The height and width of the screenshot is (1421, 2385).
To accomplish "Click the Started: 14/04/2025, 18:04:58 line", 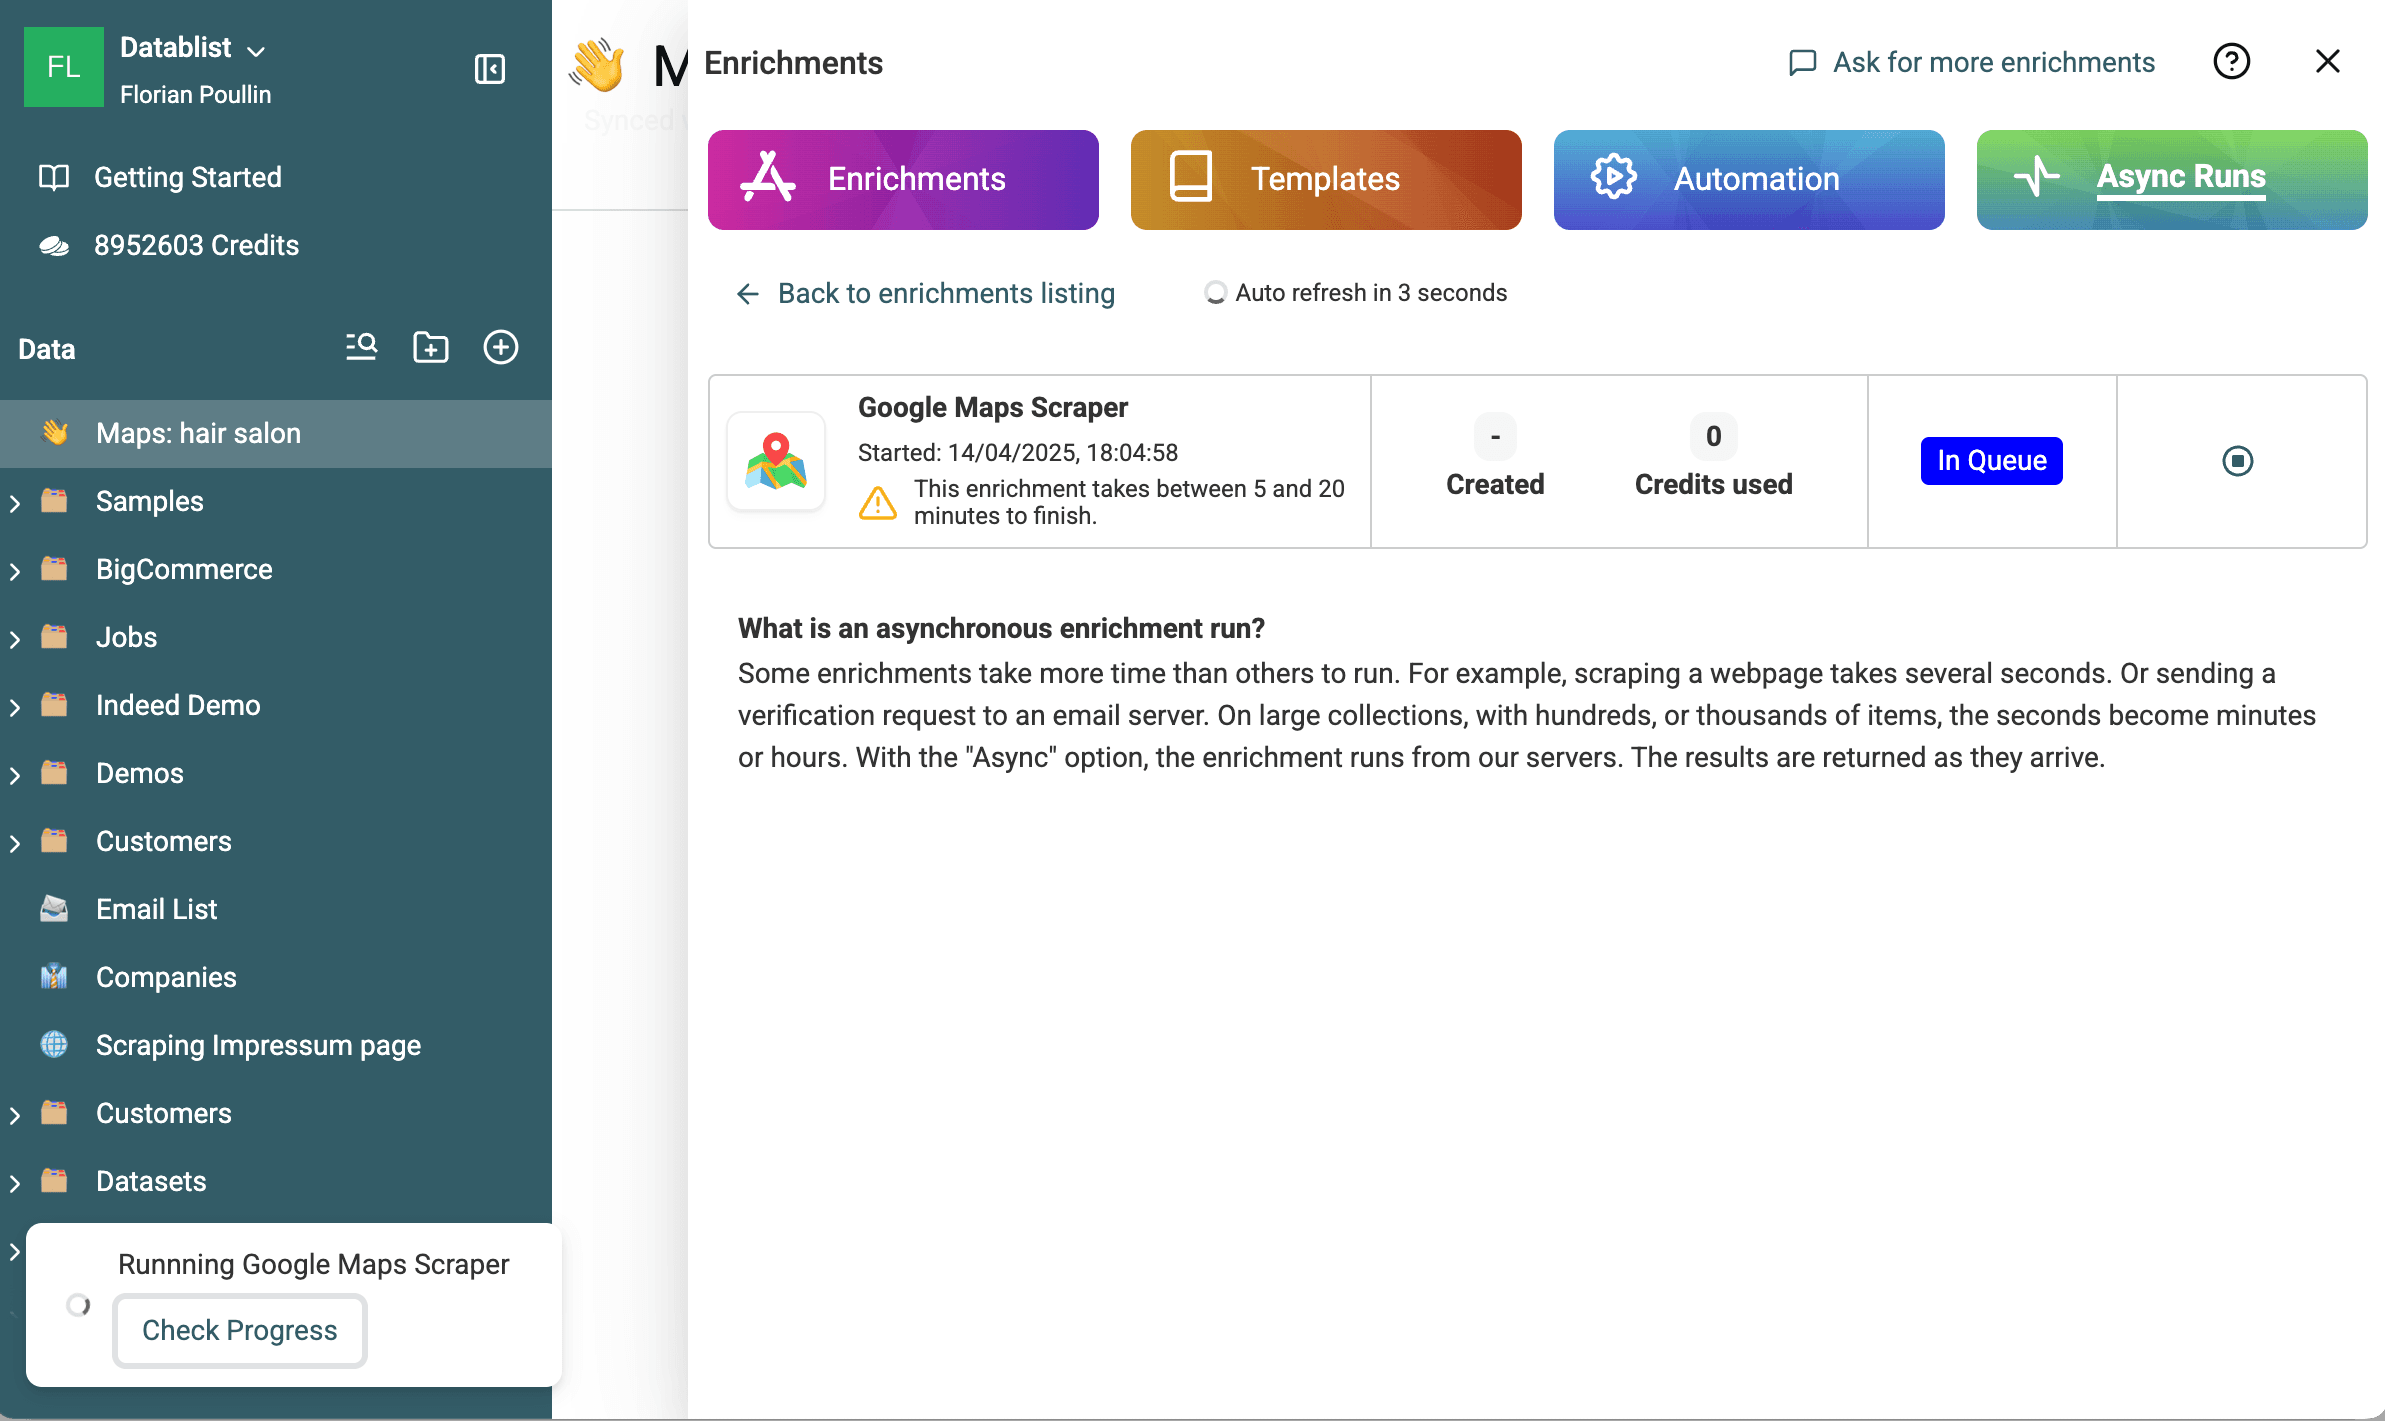I will [1018, 453].
